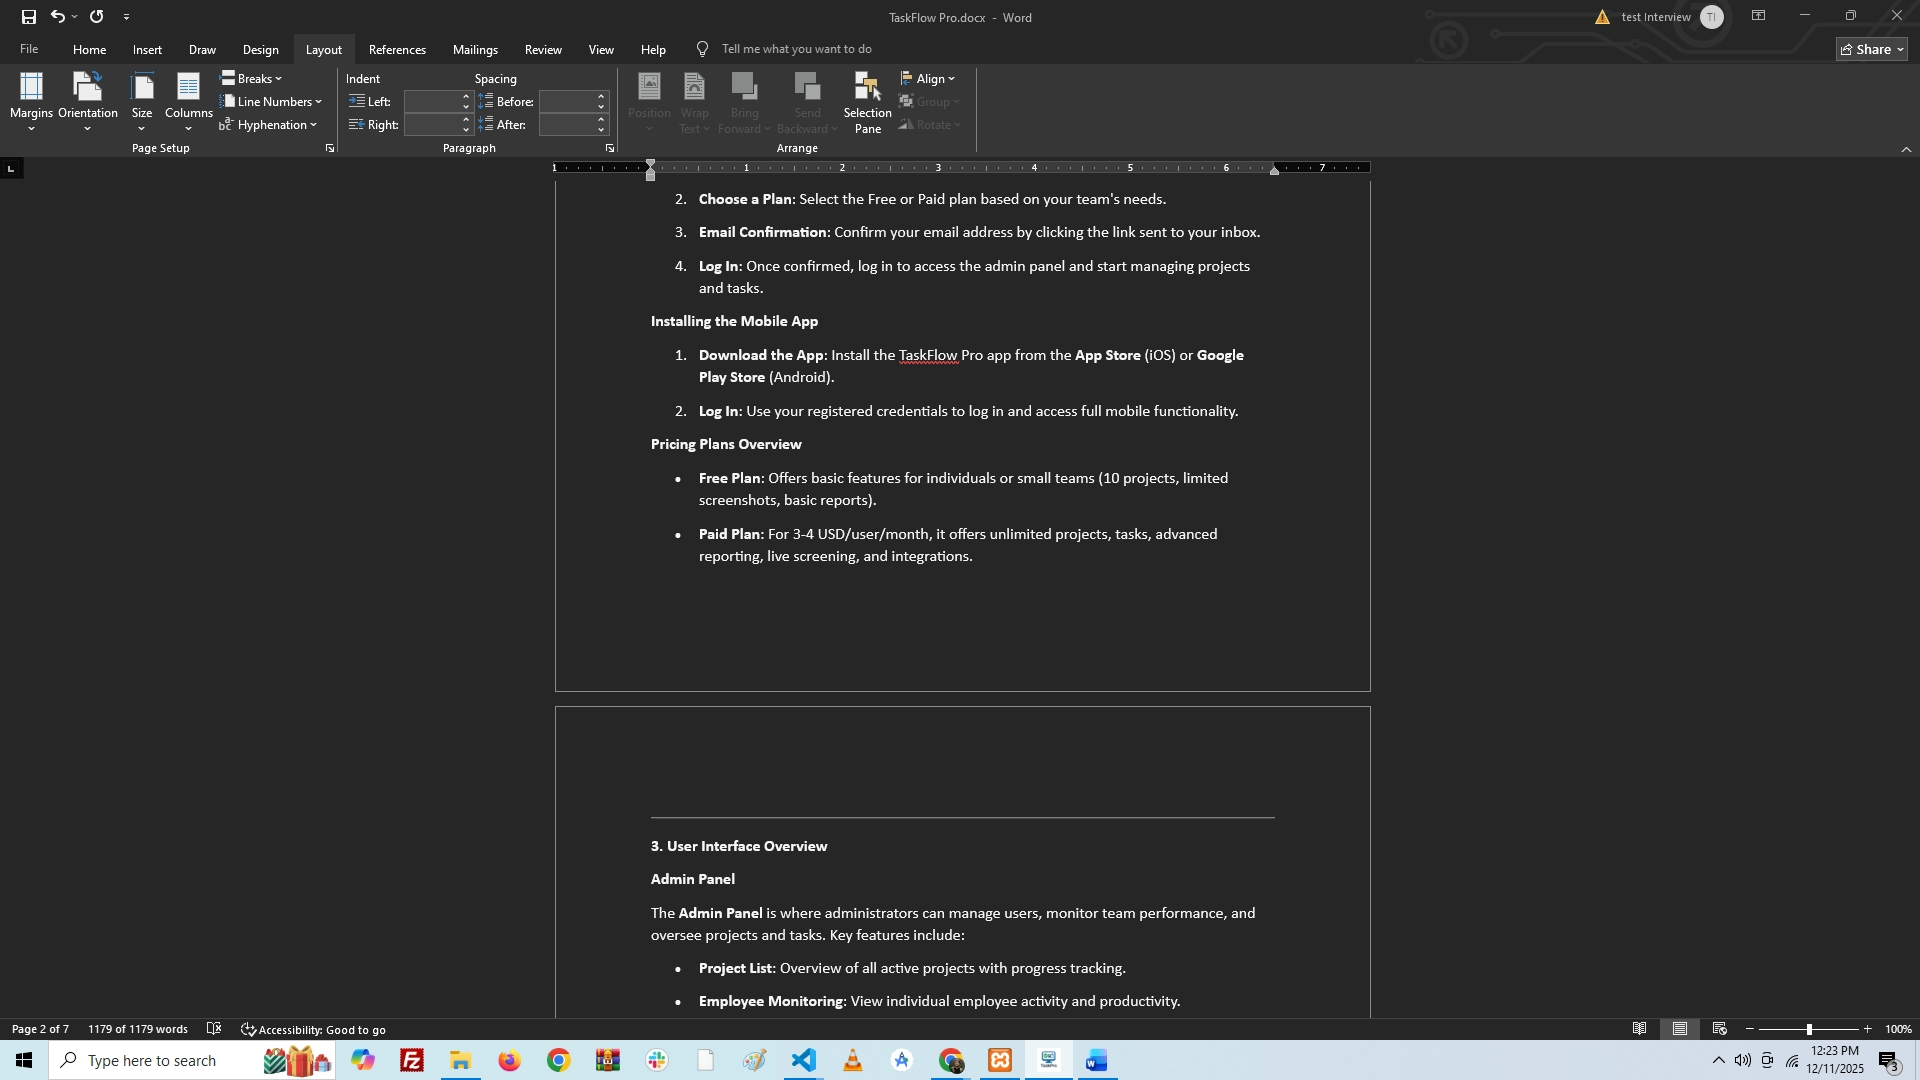Open the Accessibility checker status
Screen dimensions: 1920x1080
tap(313, 1029)
